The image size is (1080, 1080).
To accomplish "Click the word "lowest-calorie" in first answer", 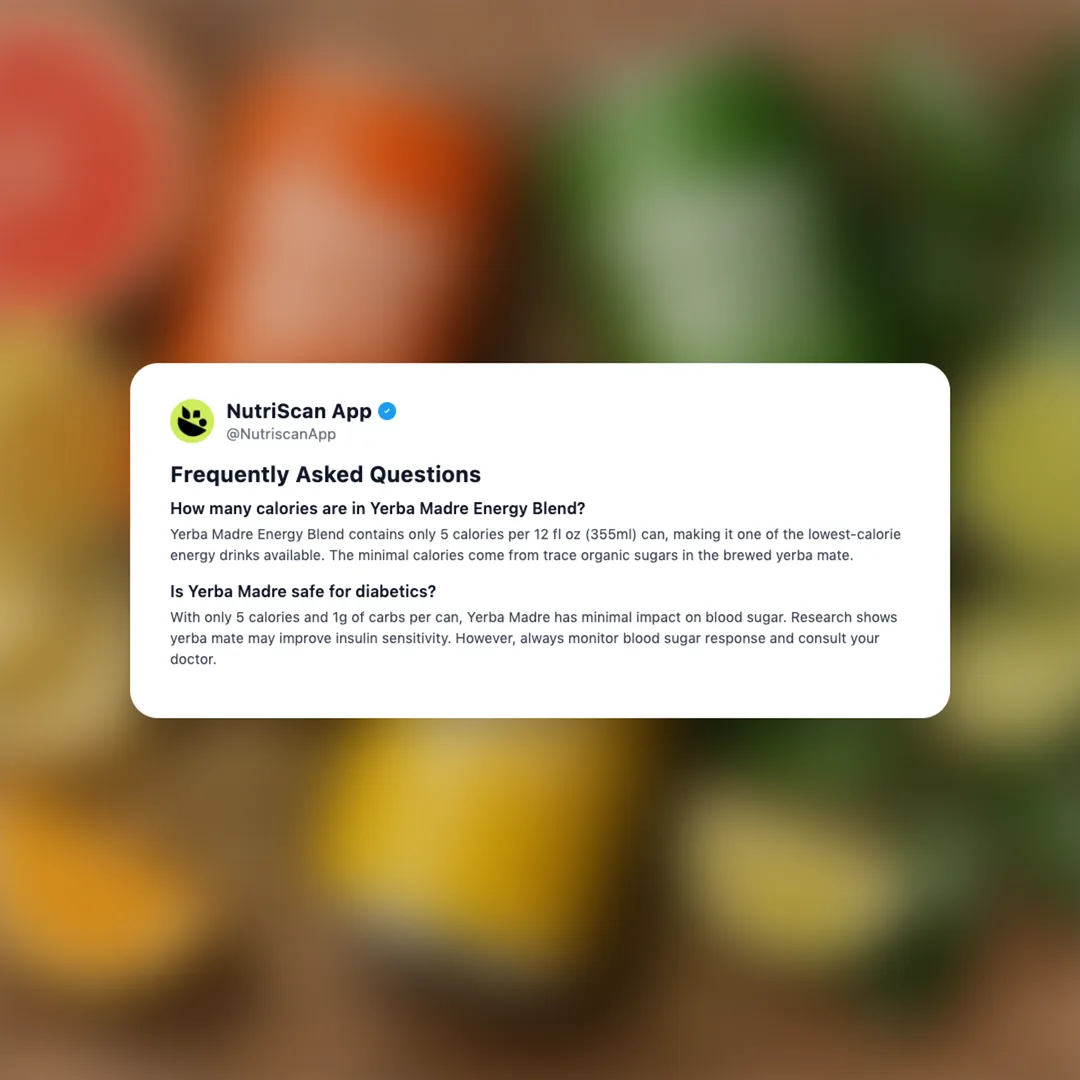I will coord(854,534).
